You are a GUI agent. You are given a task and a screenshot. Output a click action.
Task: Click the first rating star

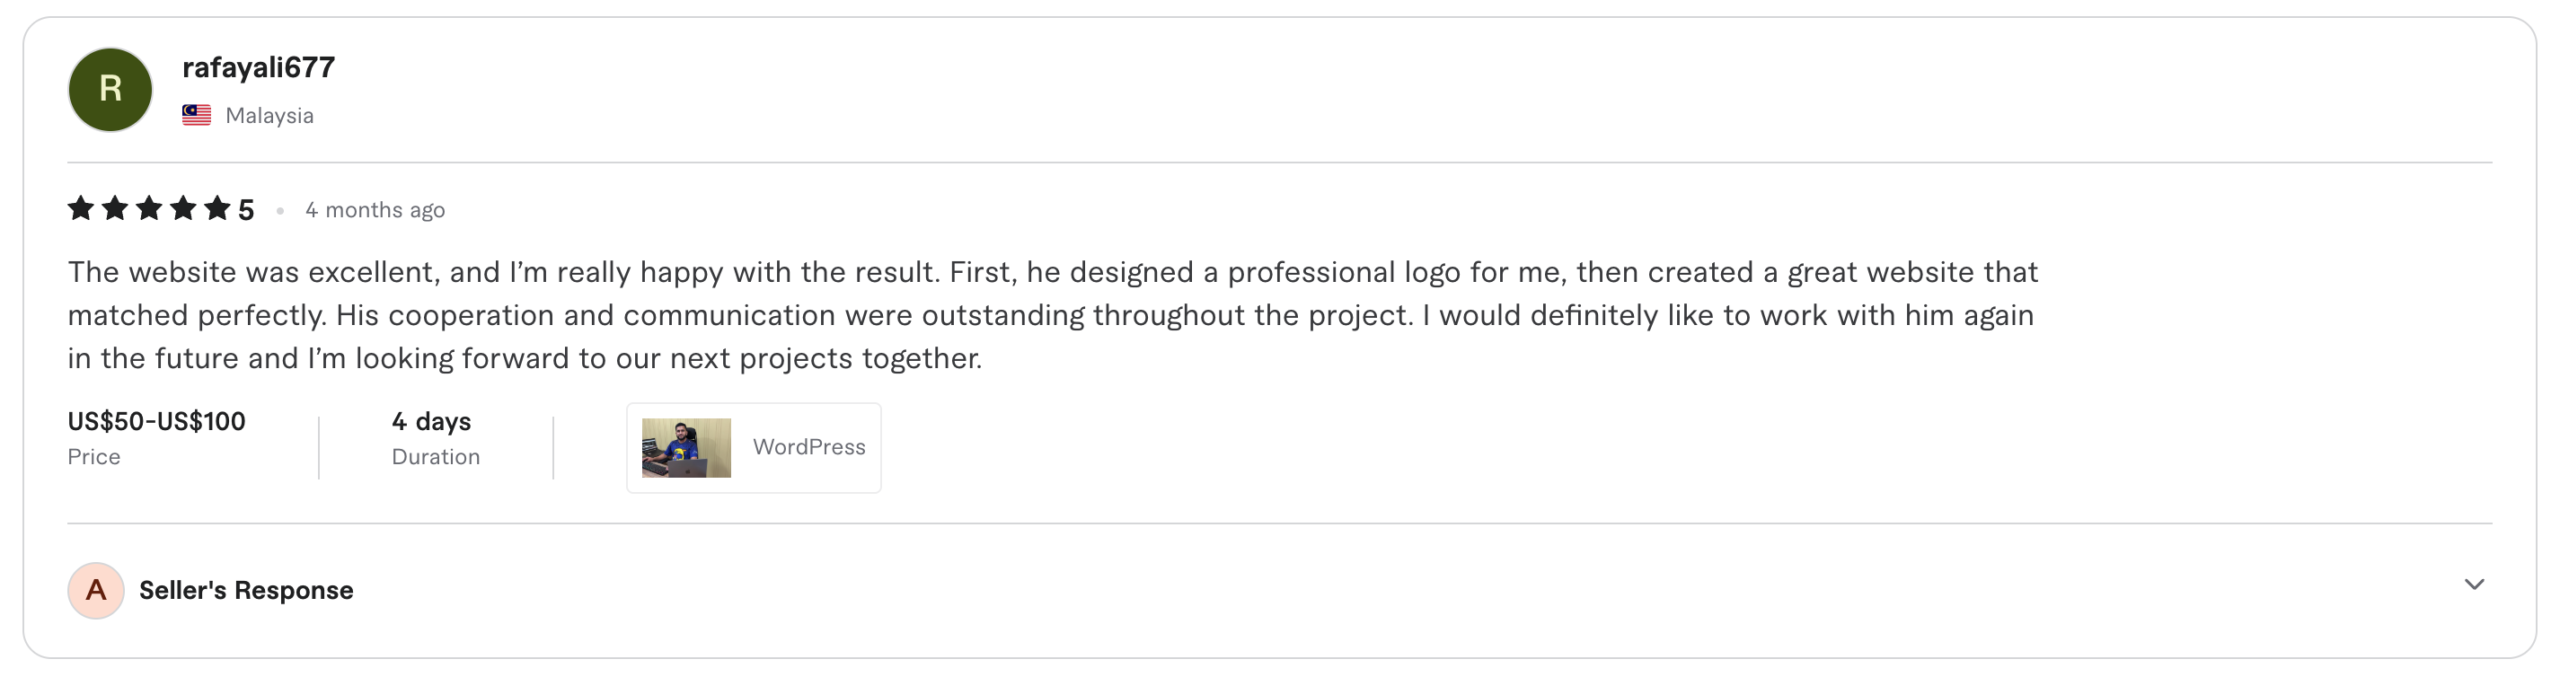point(81,208)
